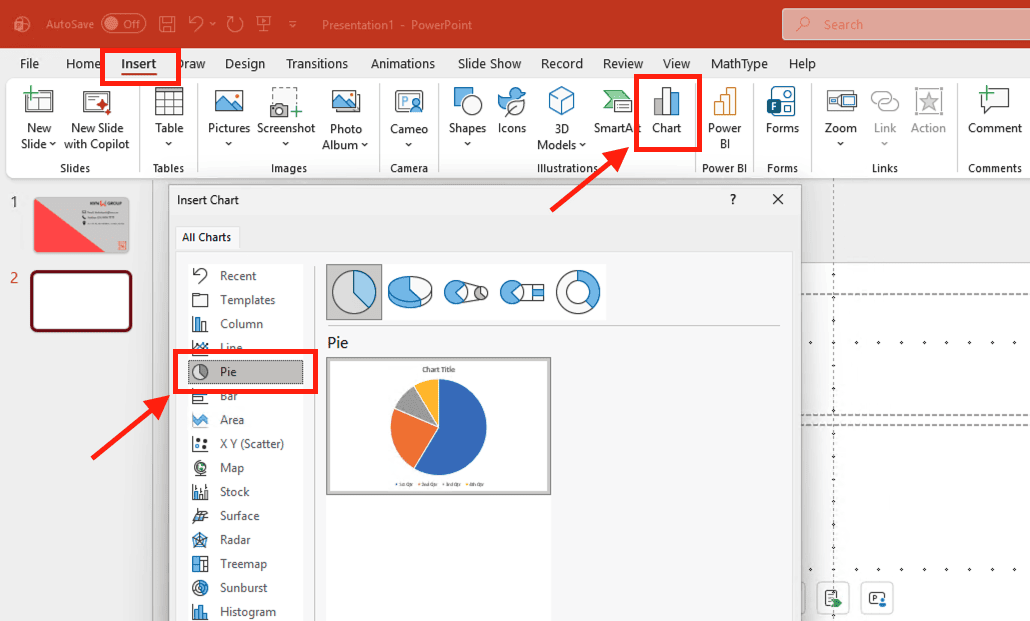Image resolution: width=1030 pixels, height=621 pixels.
Task: Click the Forms button
Action: click(782, 112)
